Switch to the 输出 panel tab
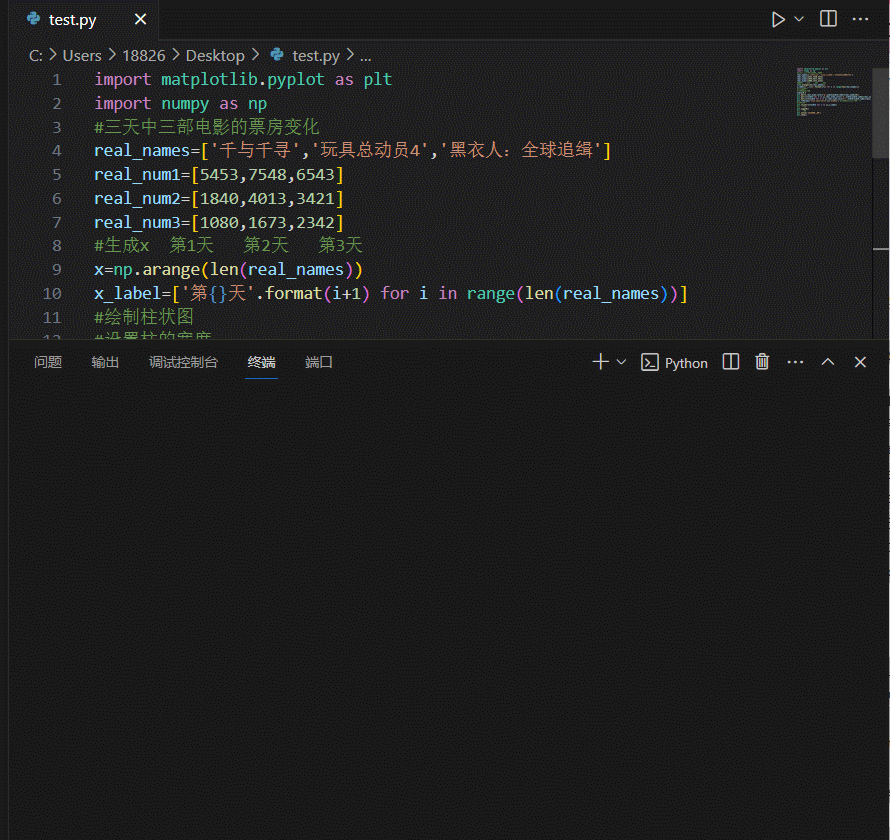 [x=105, y=362]
